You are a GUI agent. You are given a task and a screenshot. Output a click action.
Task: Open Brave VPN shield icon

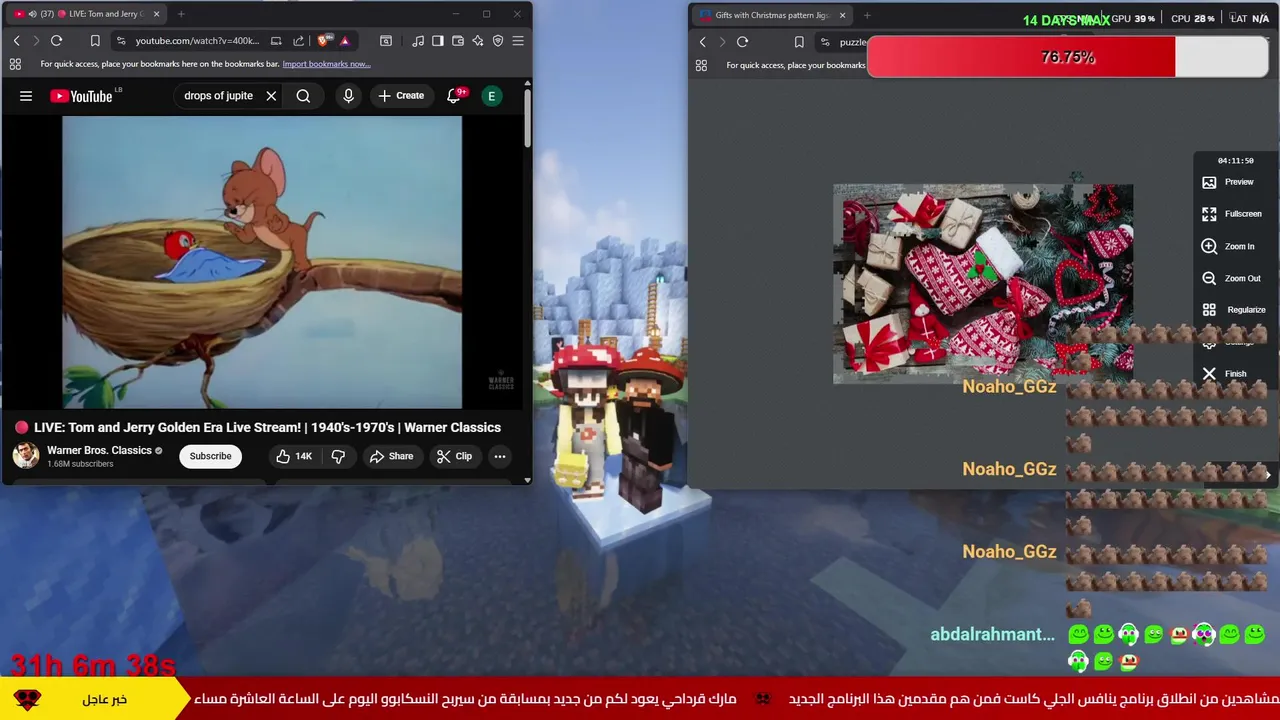click(x=498, y=41)
